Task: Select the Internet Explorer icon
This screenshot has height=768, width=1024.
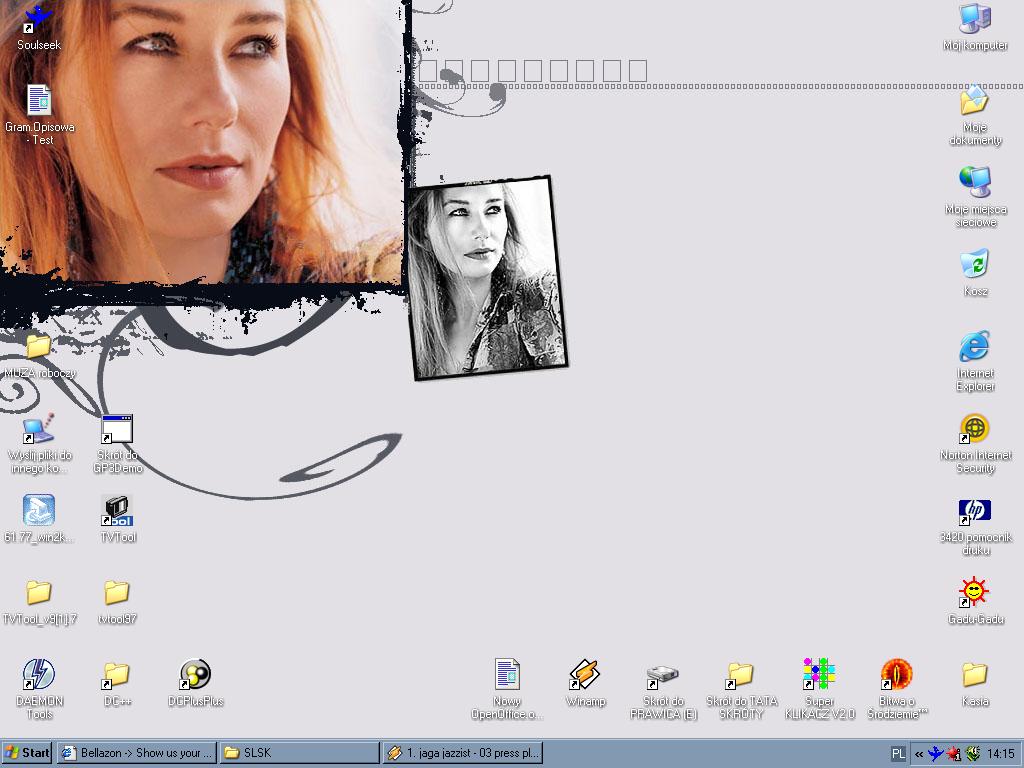Action: pos(974,347)
